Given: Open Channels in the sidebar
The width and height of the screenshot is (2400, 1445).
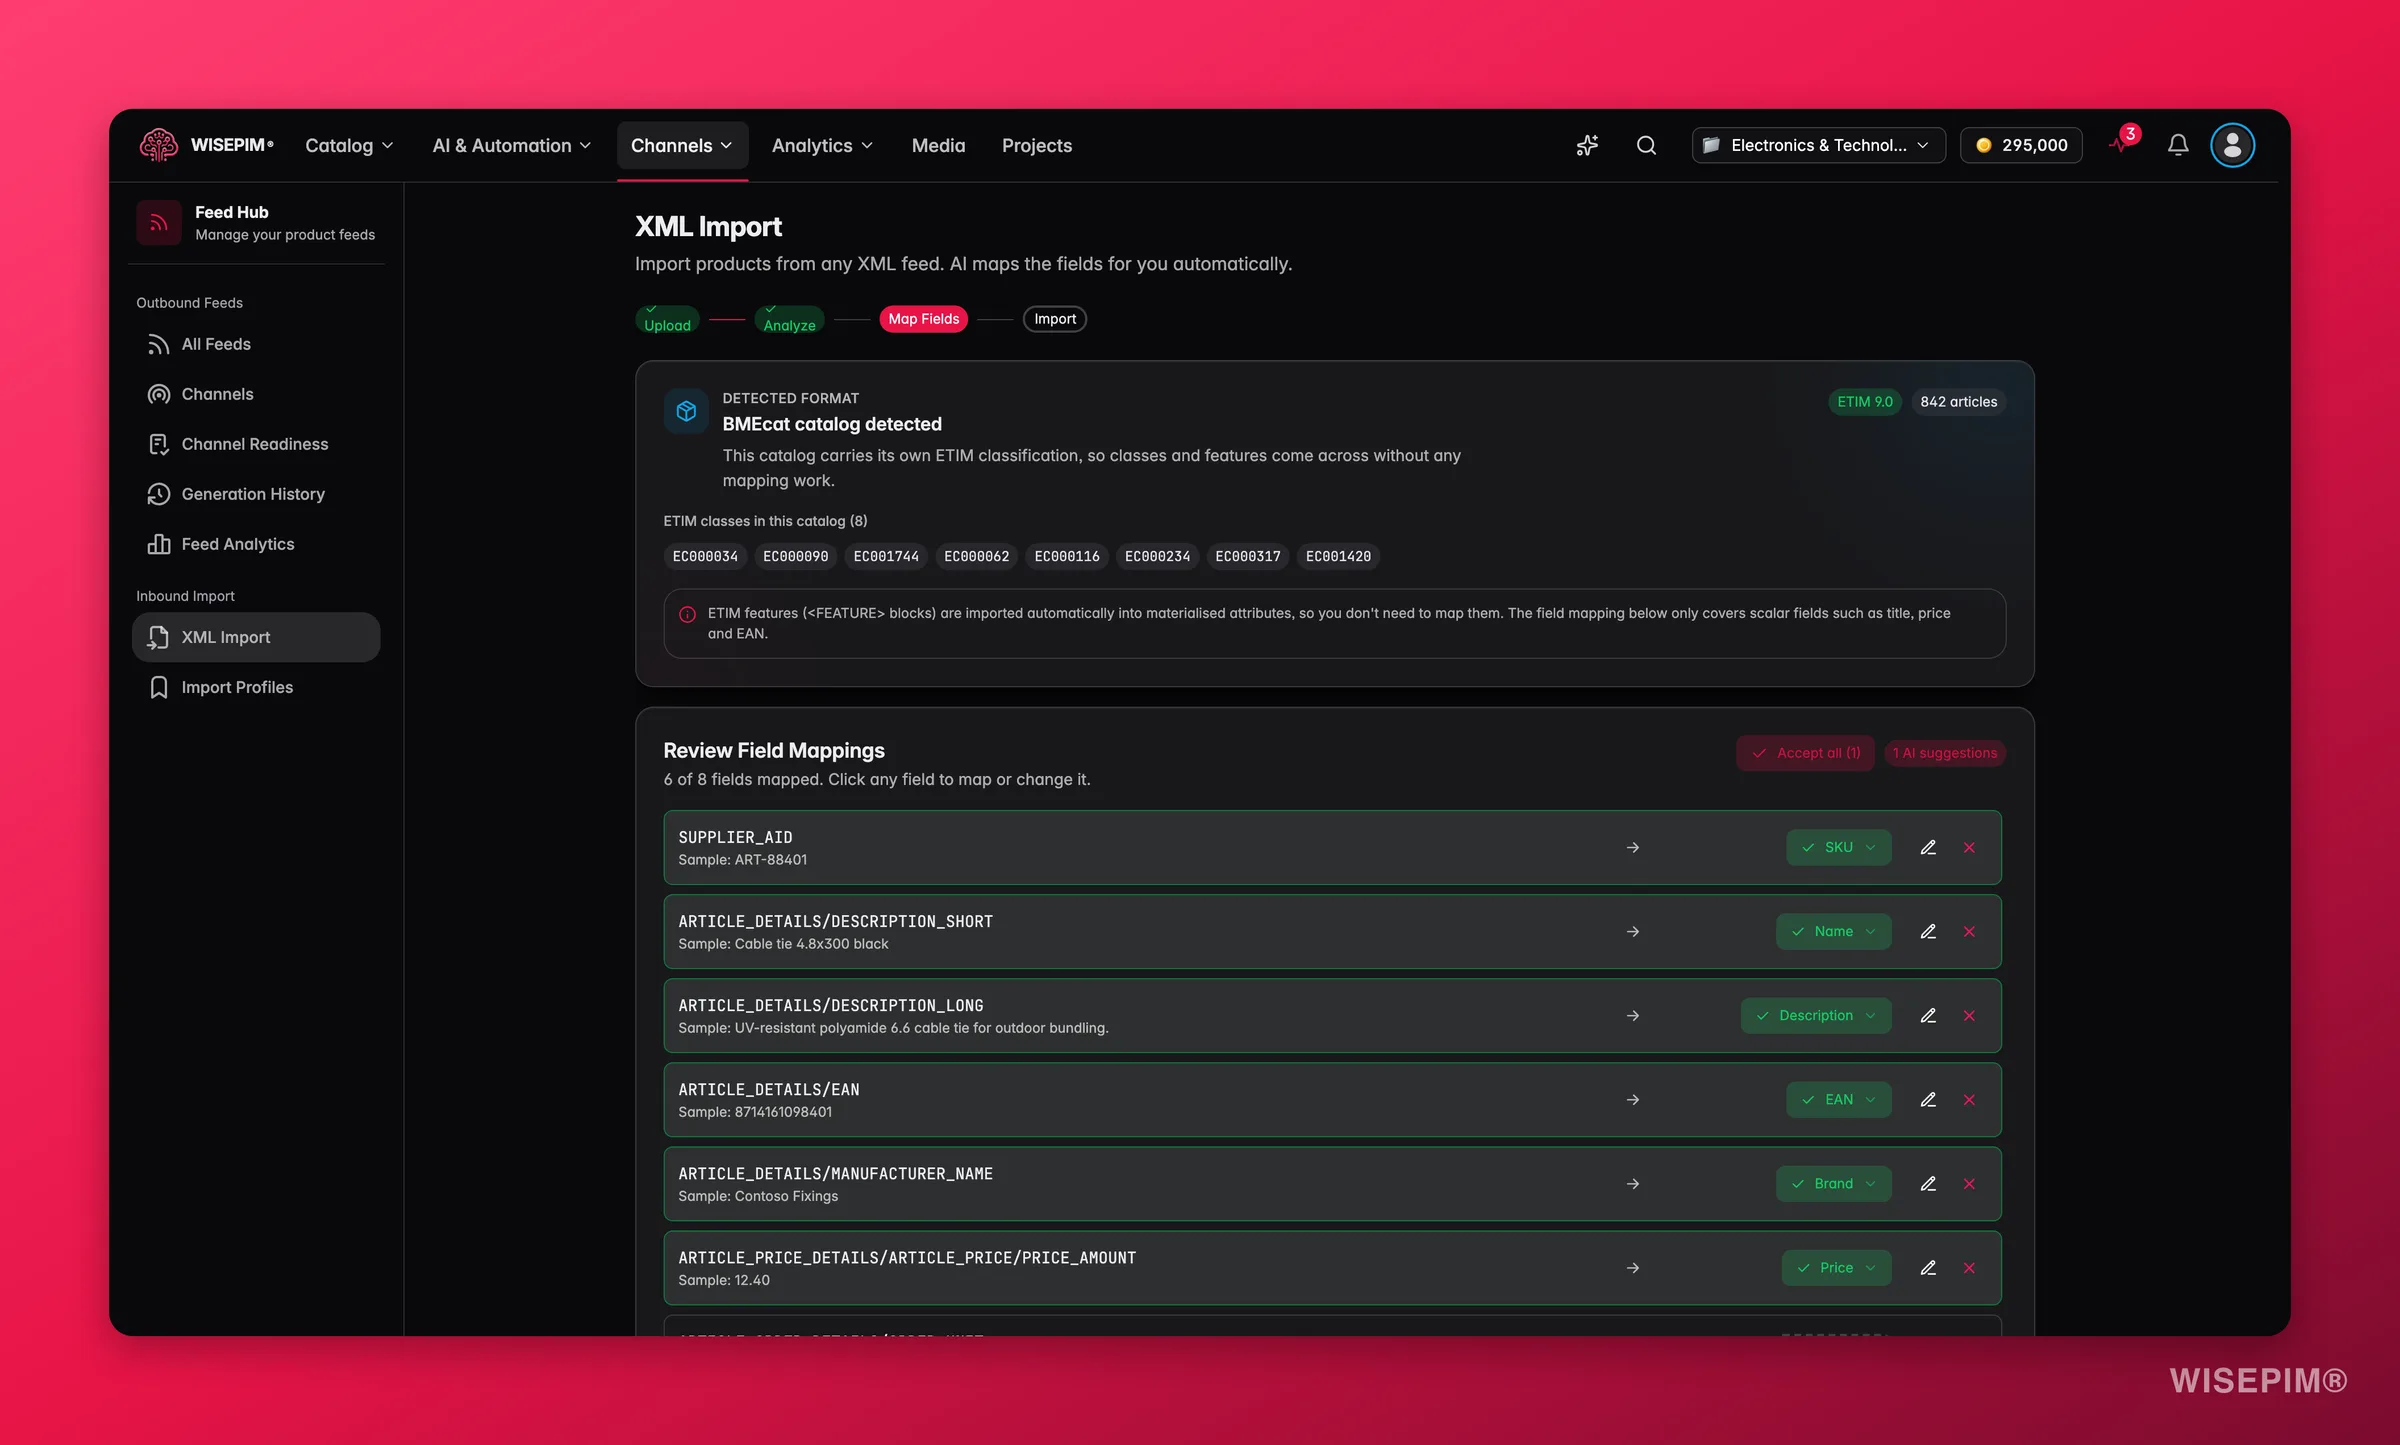Looking at the screenshot, I should click(256, 394).
